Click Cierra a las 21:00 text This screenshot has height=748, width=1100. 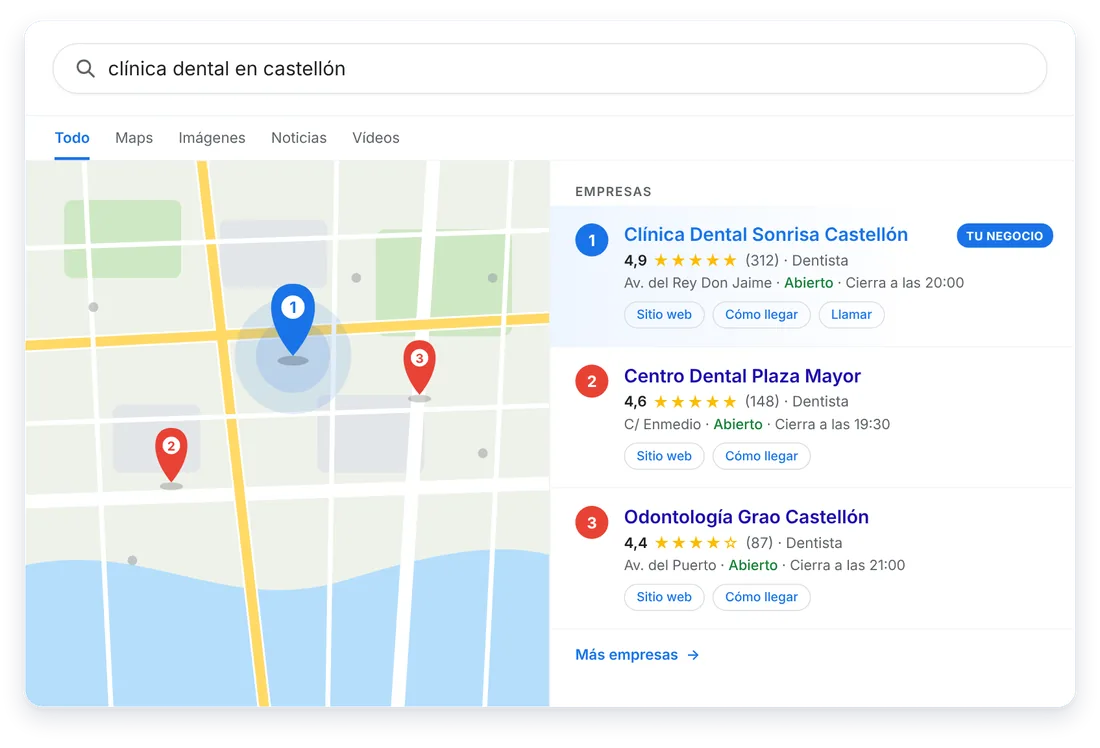pyautogui.click(x=847, y=565)
